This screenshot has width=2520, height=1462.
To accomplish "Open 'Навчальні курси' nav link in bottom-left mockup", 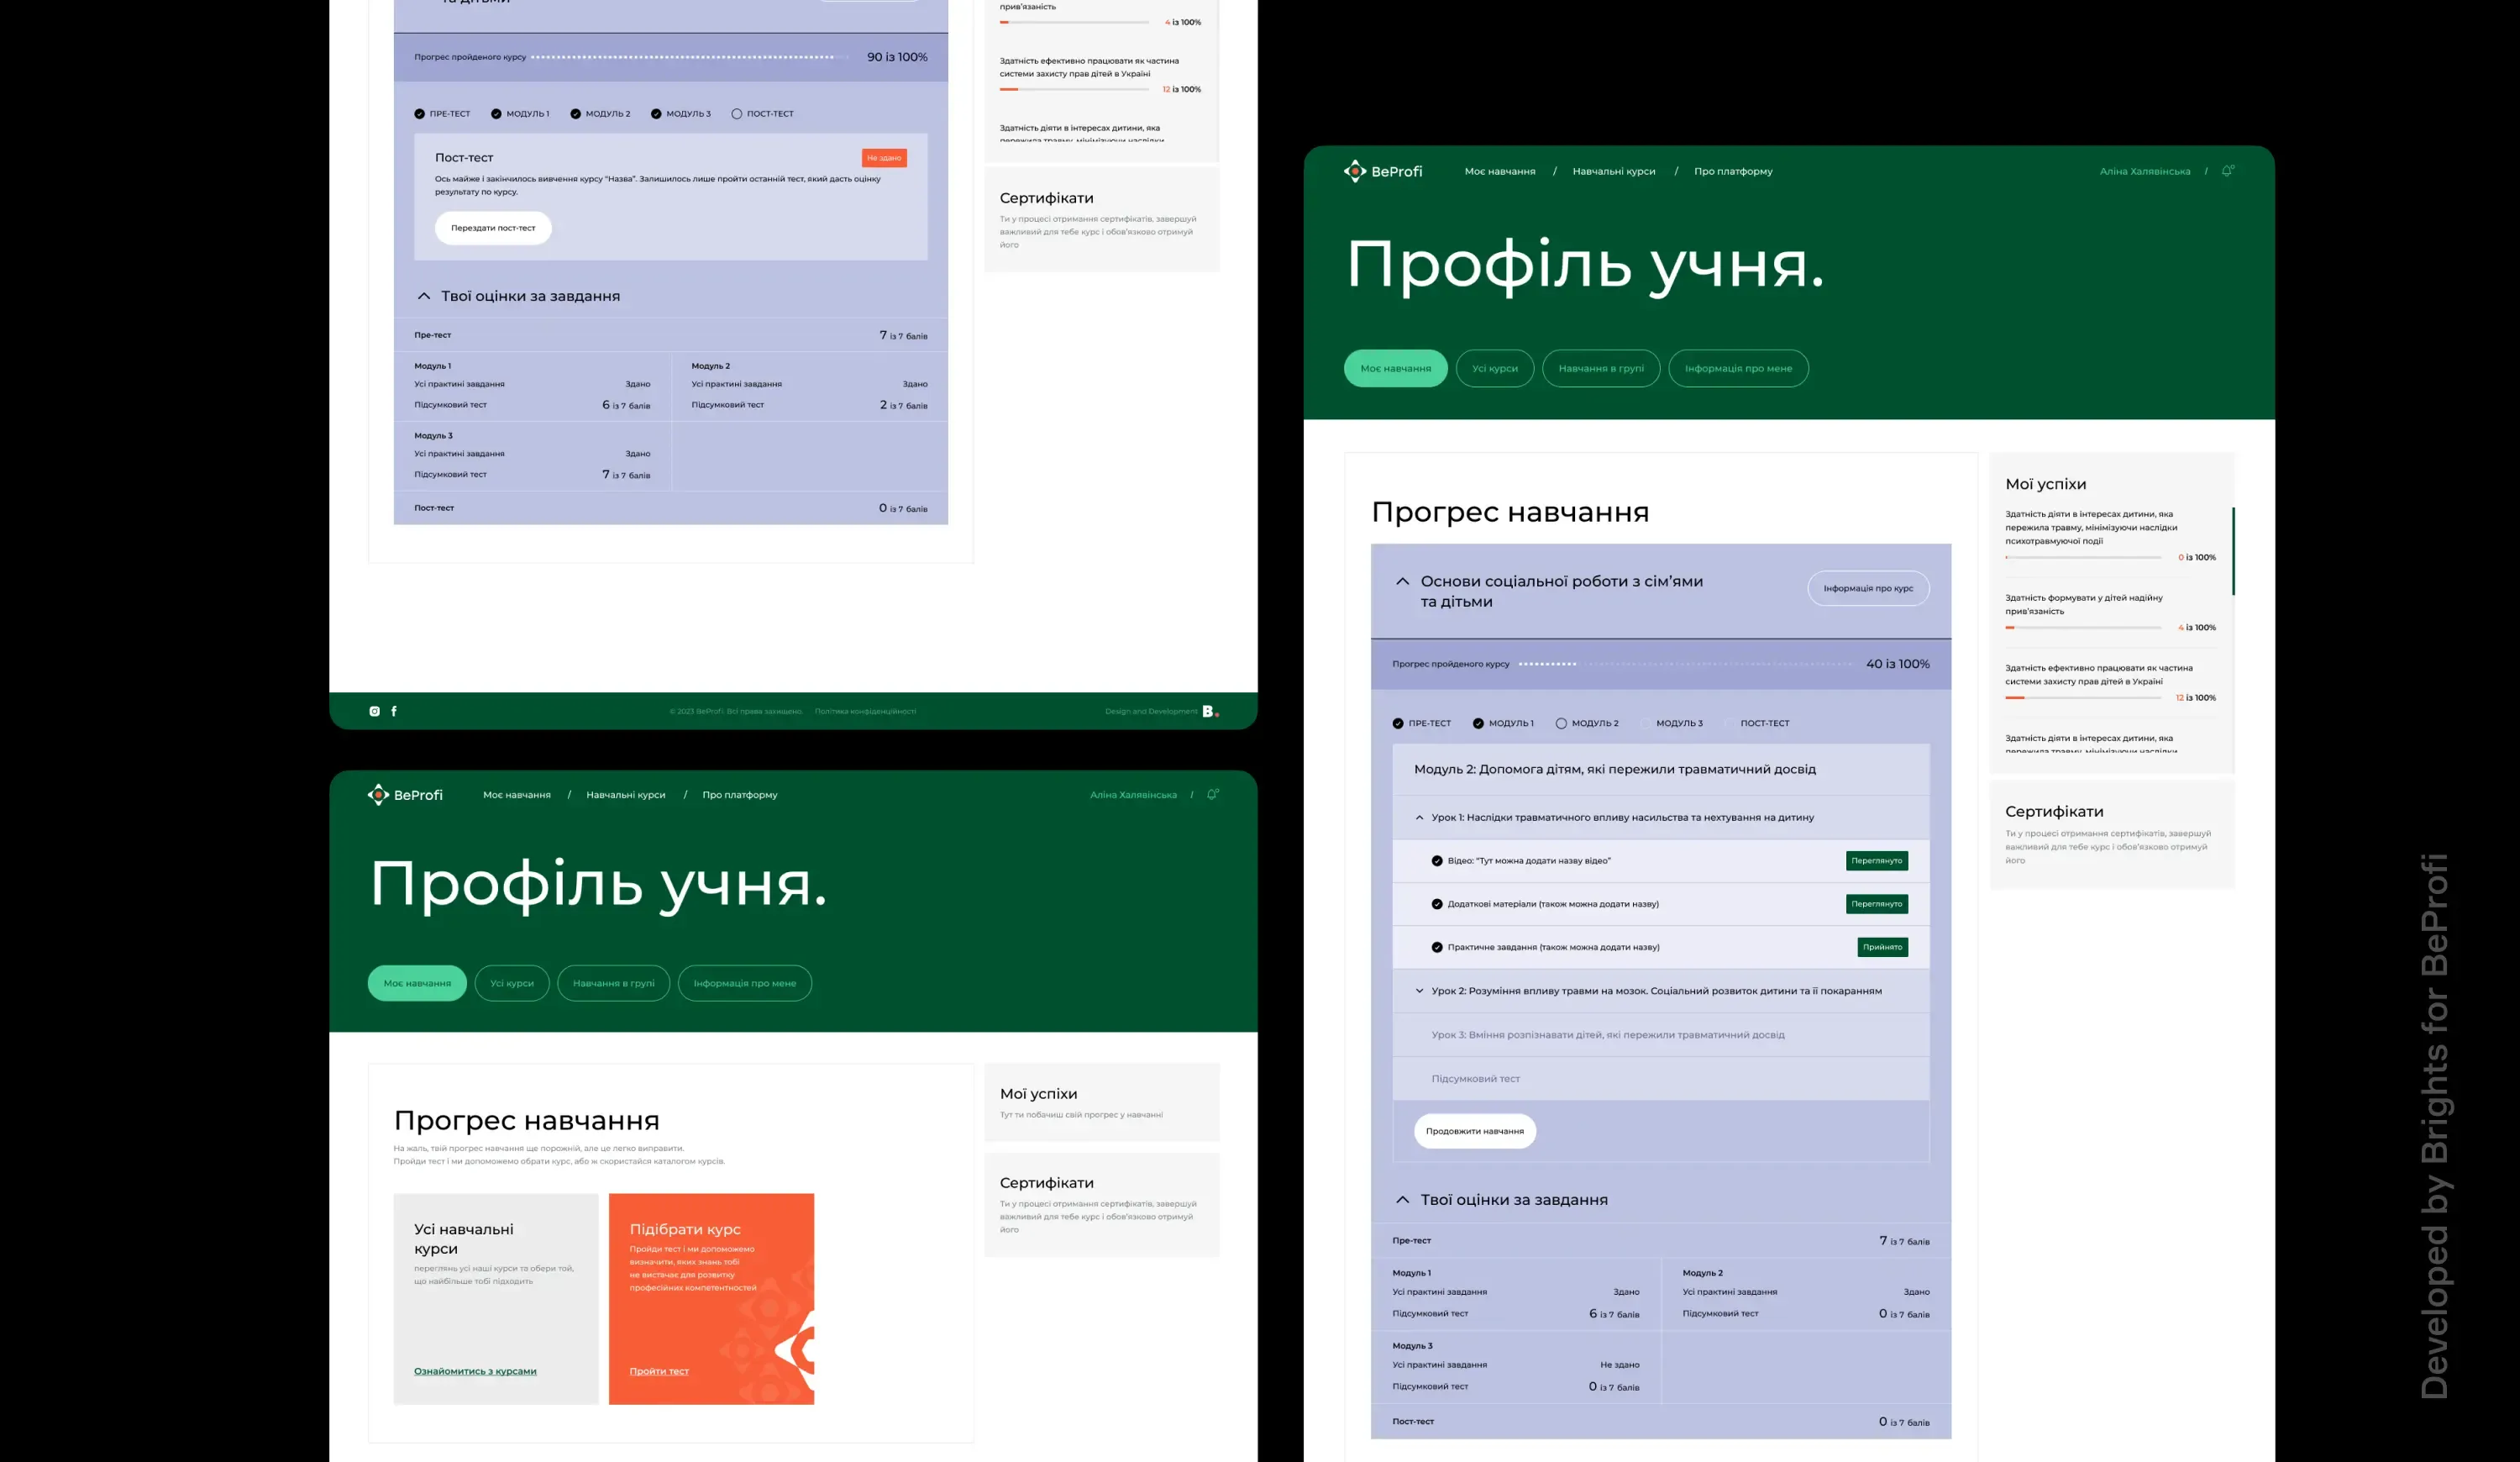I will 625,795.
